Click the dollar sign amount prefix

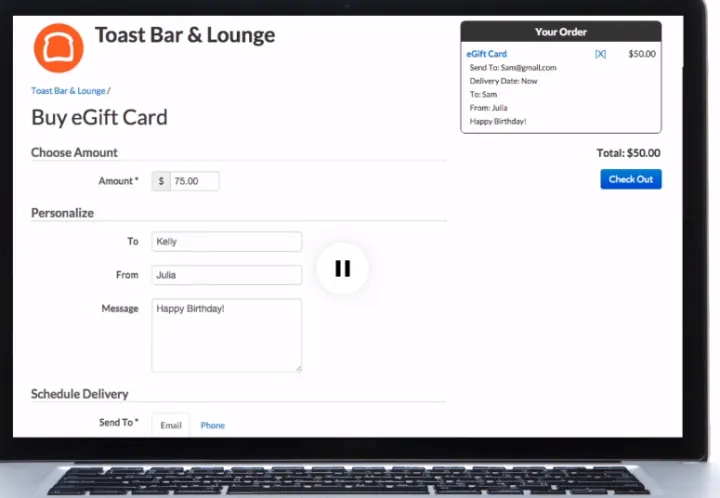pos(161,181)
